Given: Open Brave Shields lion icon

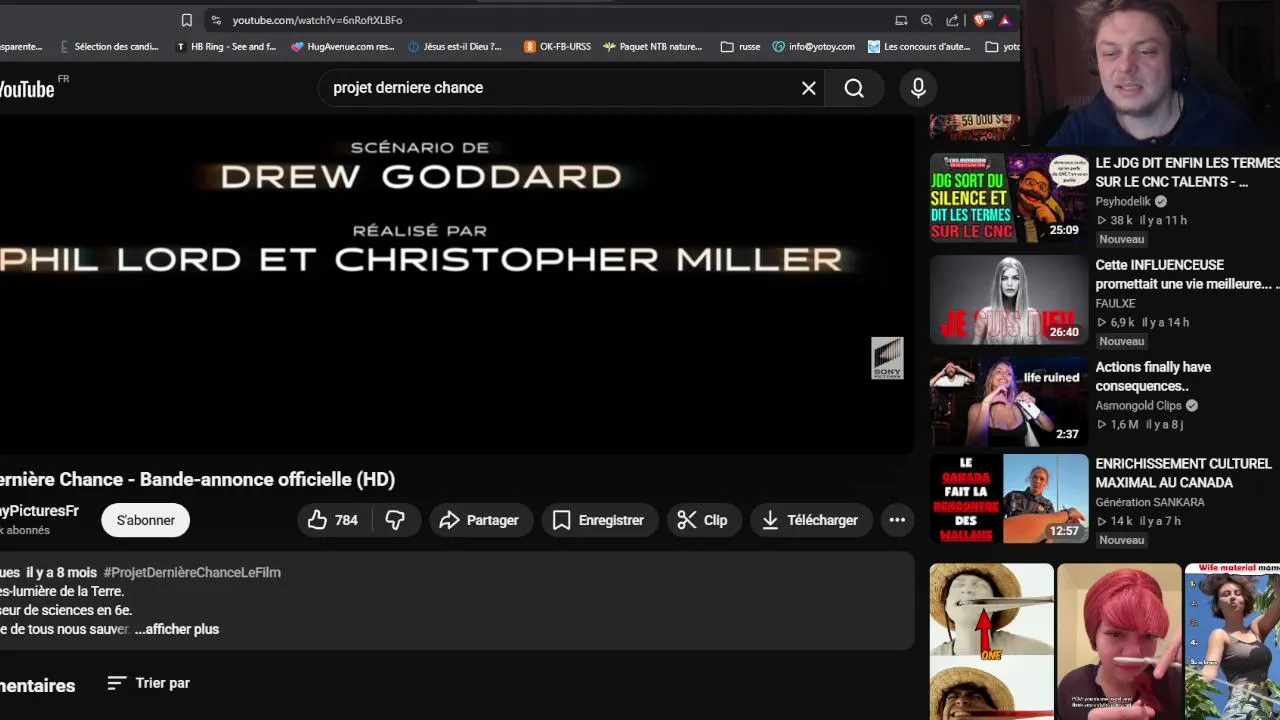Looking at the screenshot, I should [980, 20].
